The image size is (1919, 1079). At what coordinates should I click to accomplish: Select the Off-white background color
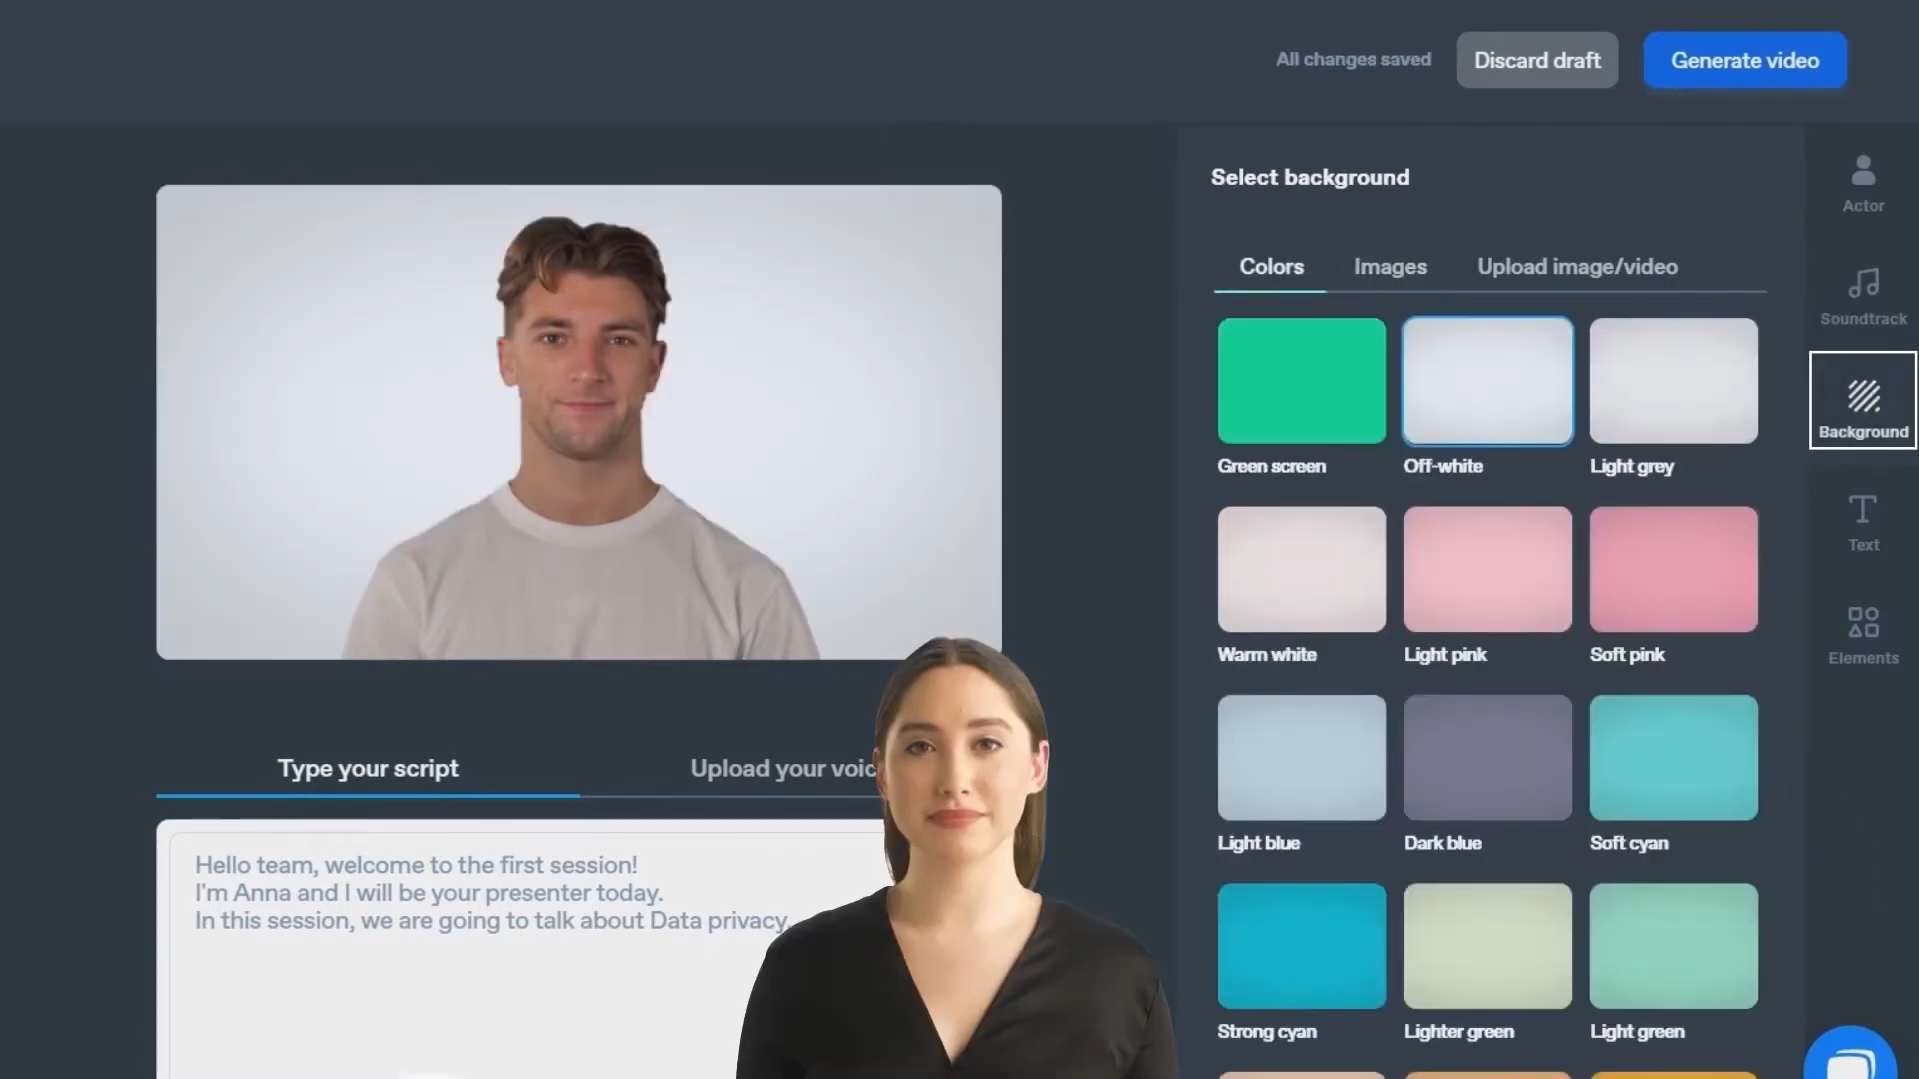[x=1487, y=380]
